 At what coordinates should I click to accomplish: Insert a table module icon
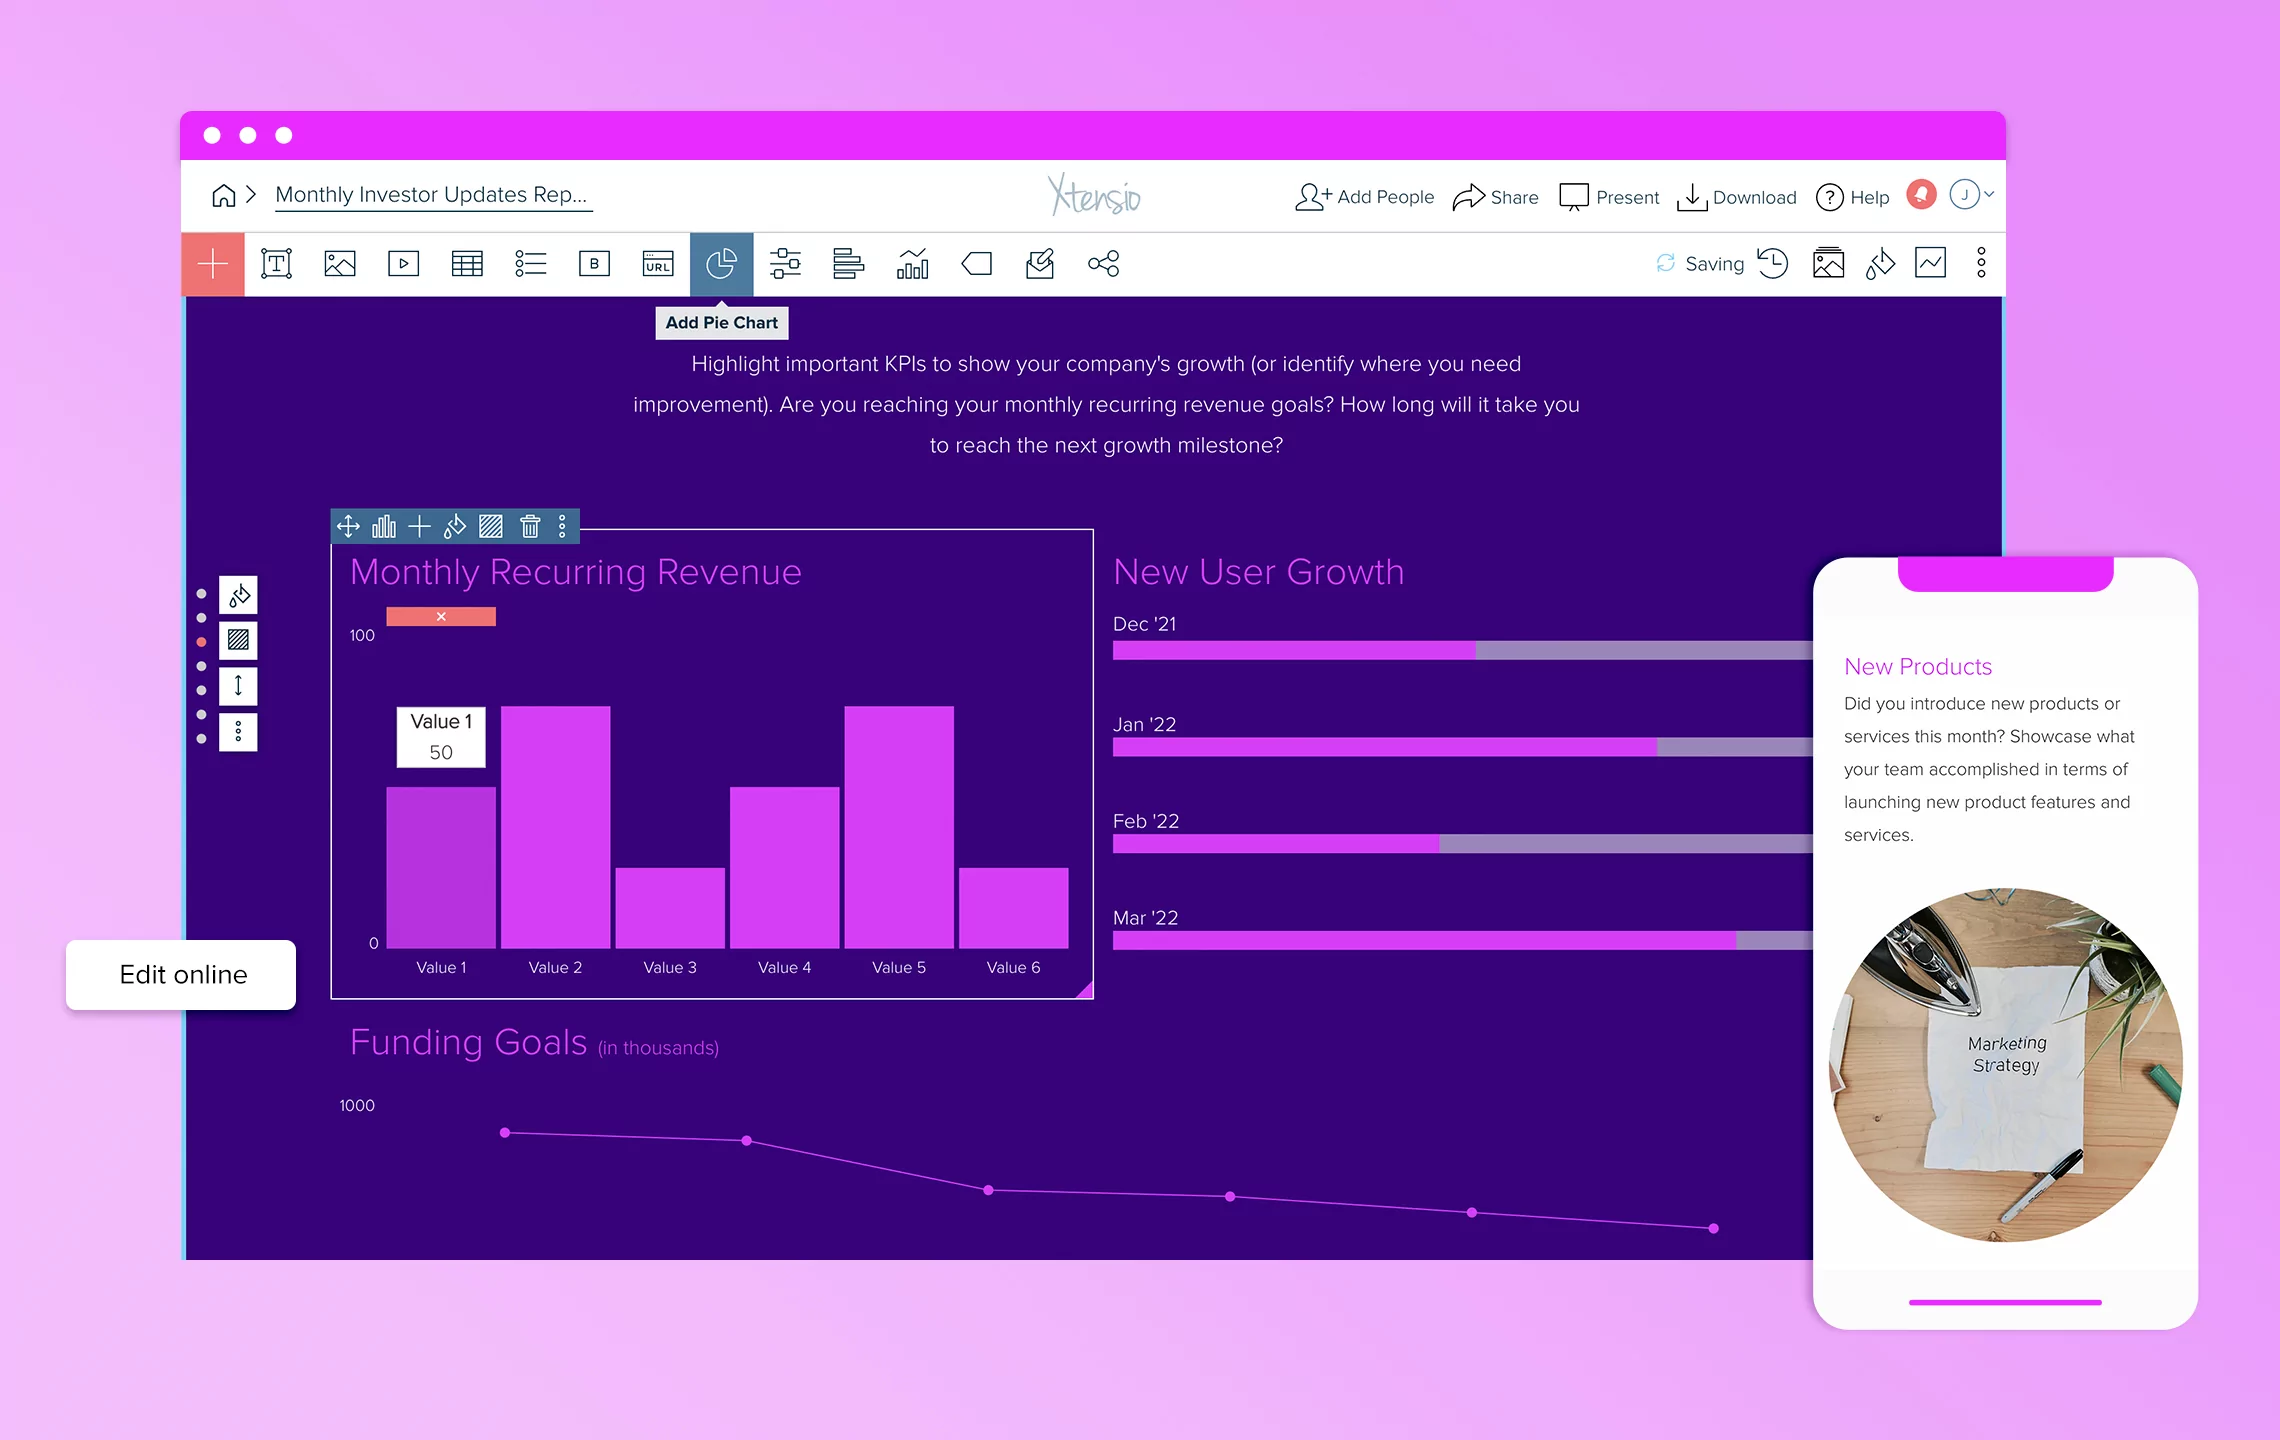467,264
